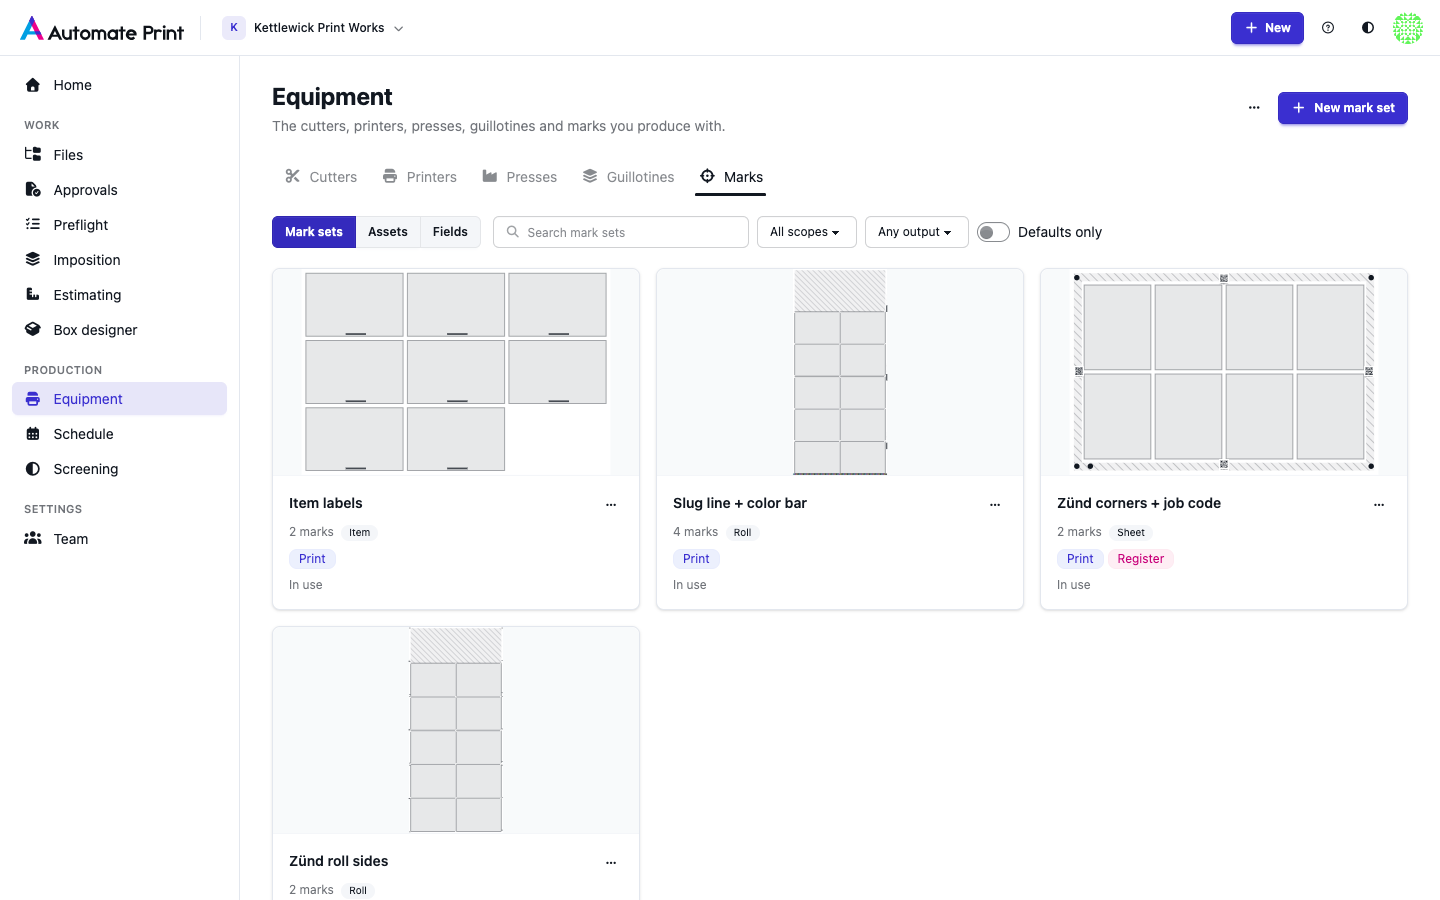Switch to the Presses tab

pos(520,177)
